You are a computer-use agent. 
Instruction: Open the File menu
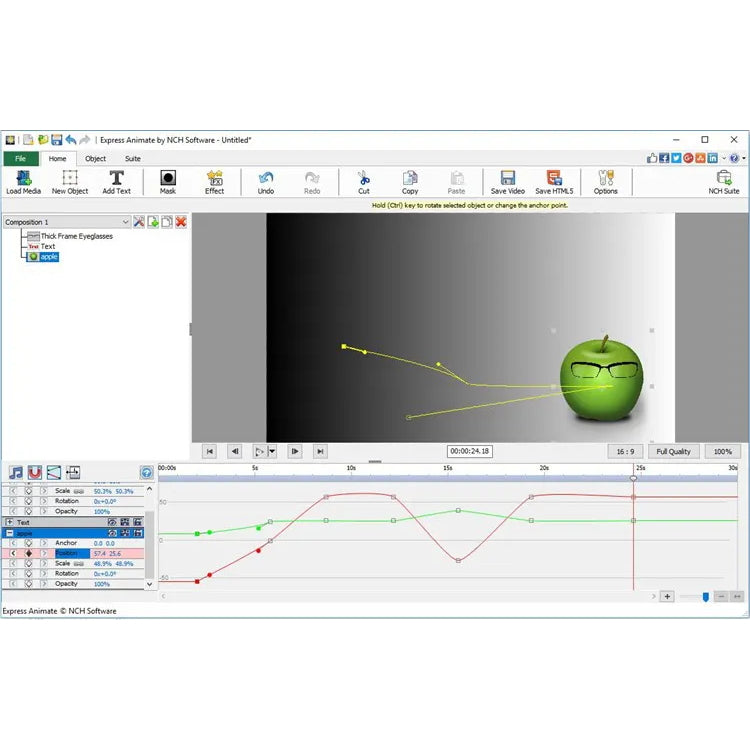point(20,158)
